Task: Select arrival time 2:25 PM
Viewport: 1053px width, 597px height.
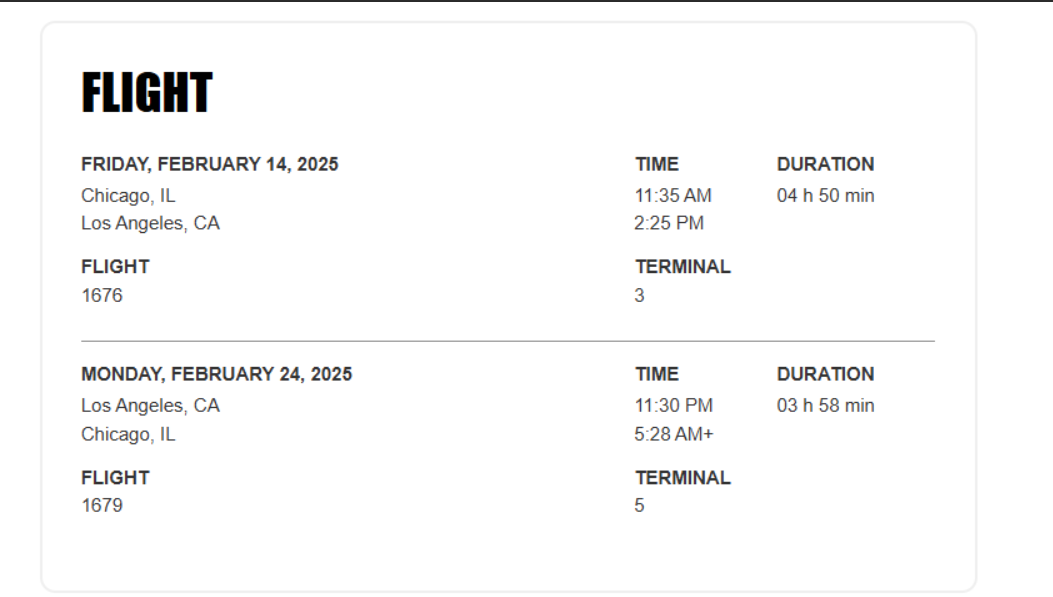Action: 669,223
